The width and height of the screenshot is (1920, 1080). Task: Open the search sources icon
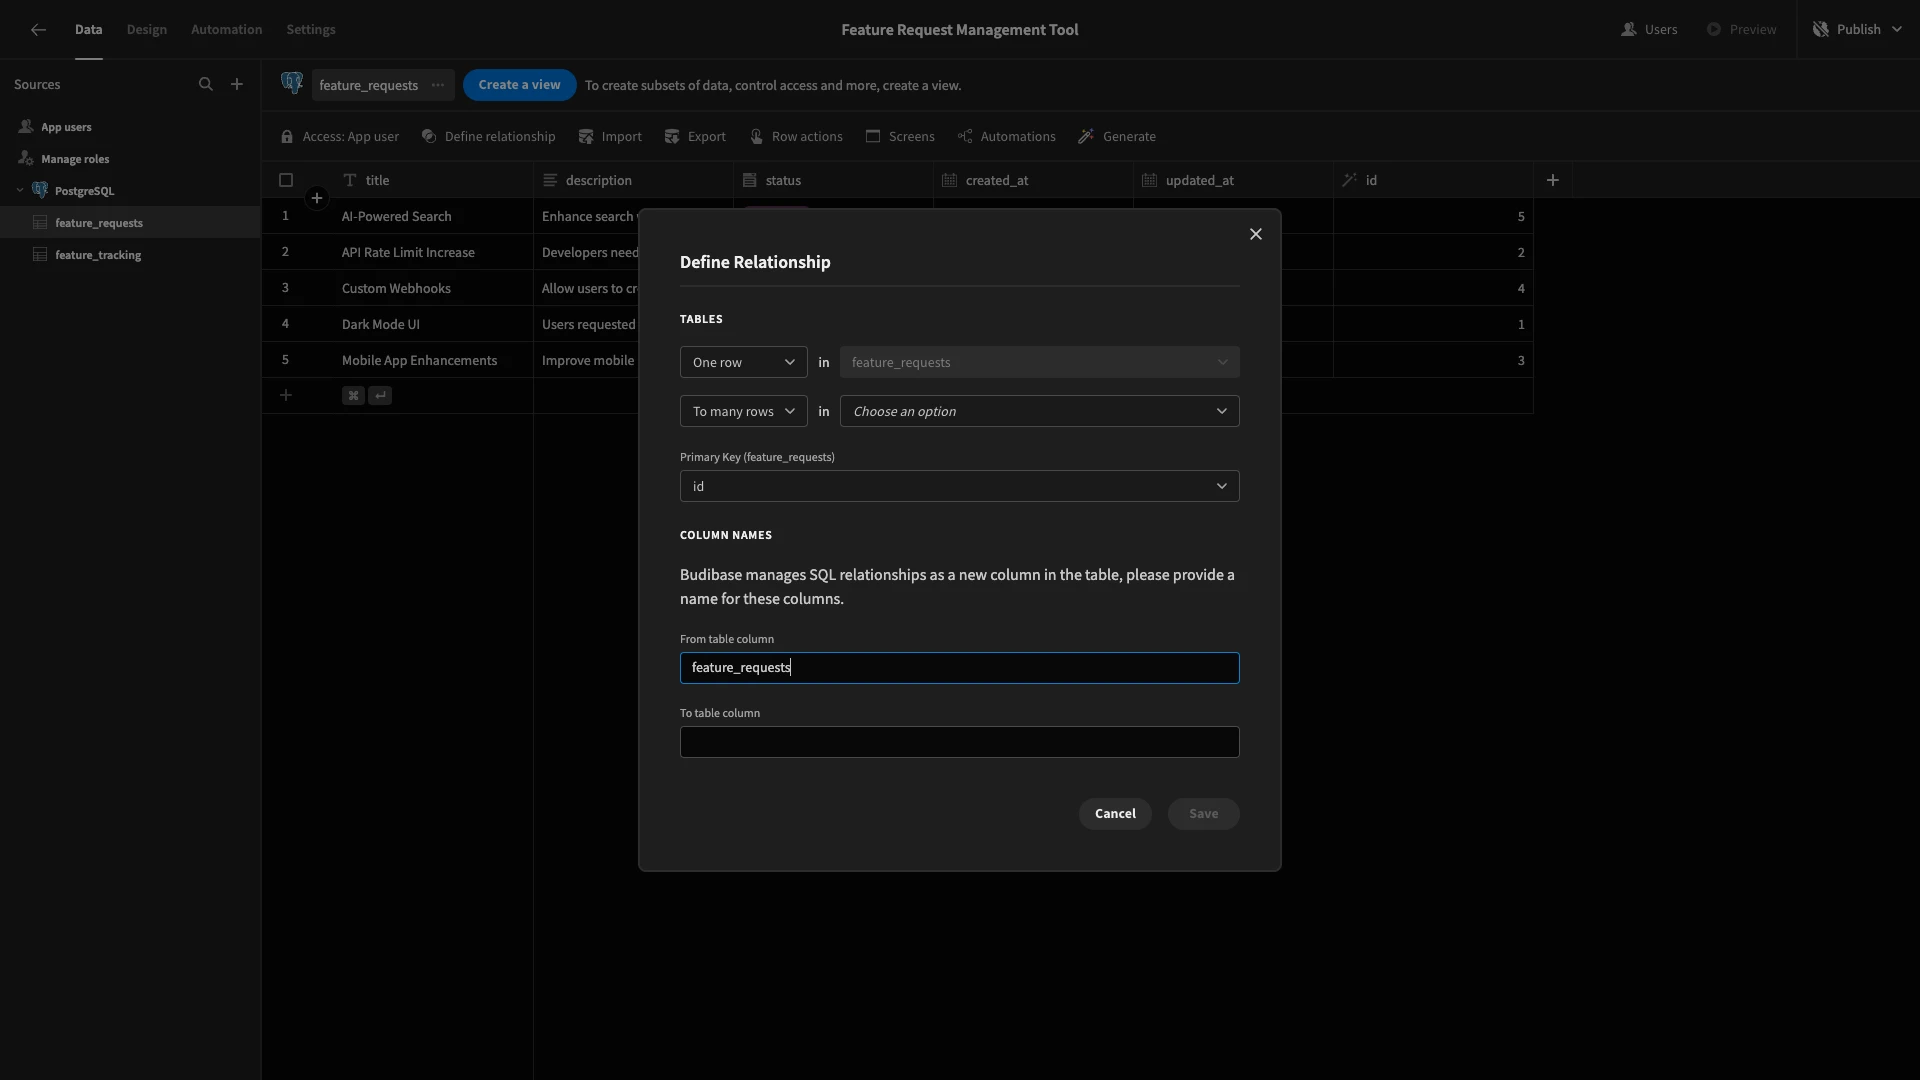tap(206, 85)
